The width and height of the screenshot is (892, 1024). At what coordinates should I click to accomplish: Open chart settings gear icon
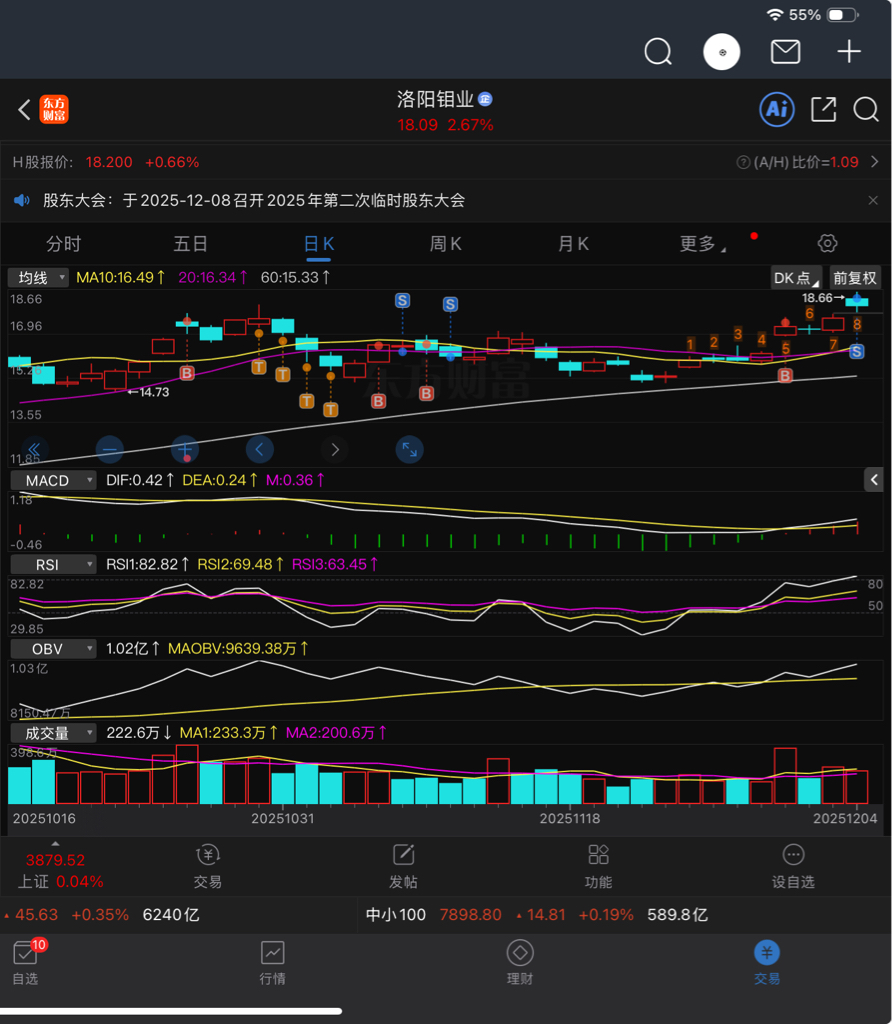coord(827,244)
